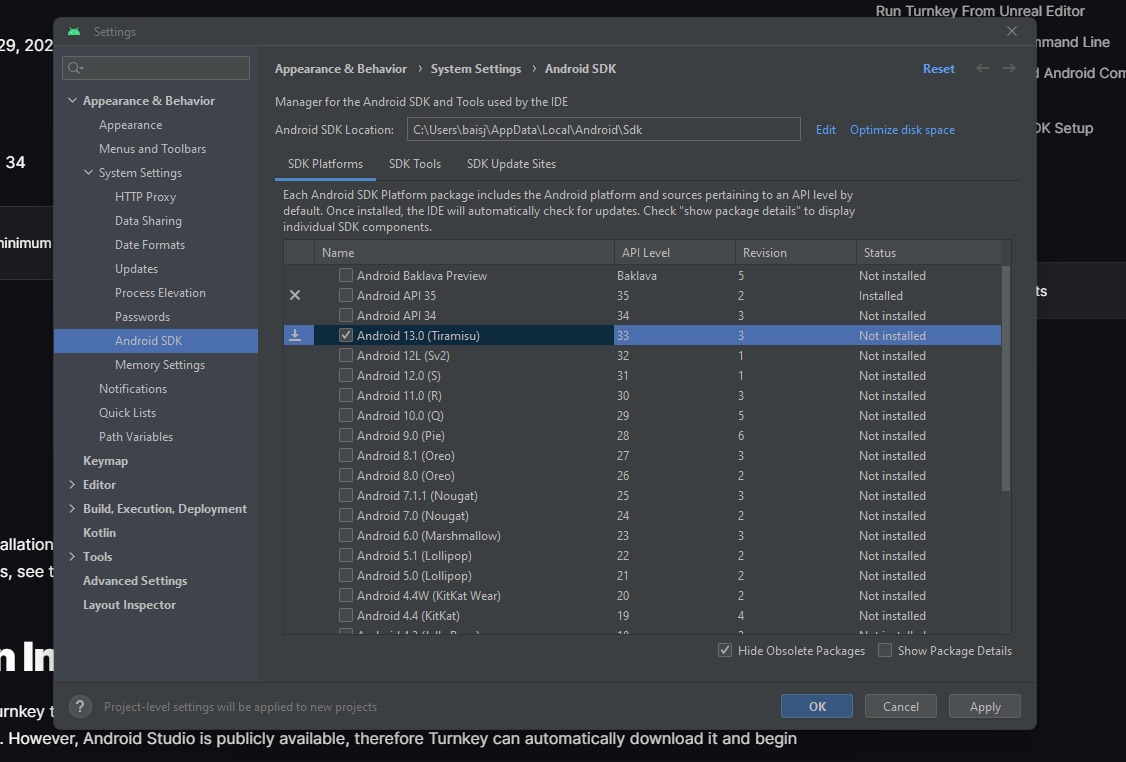
Task: Close the Settings dialog
Action: [1012, 32]
